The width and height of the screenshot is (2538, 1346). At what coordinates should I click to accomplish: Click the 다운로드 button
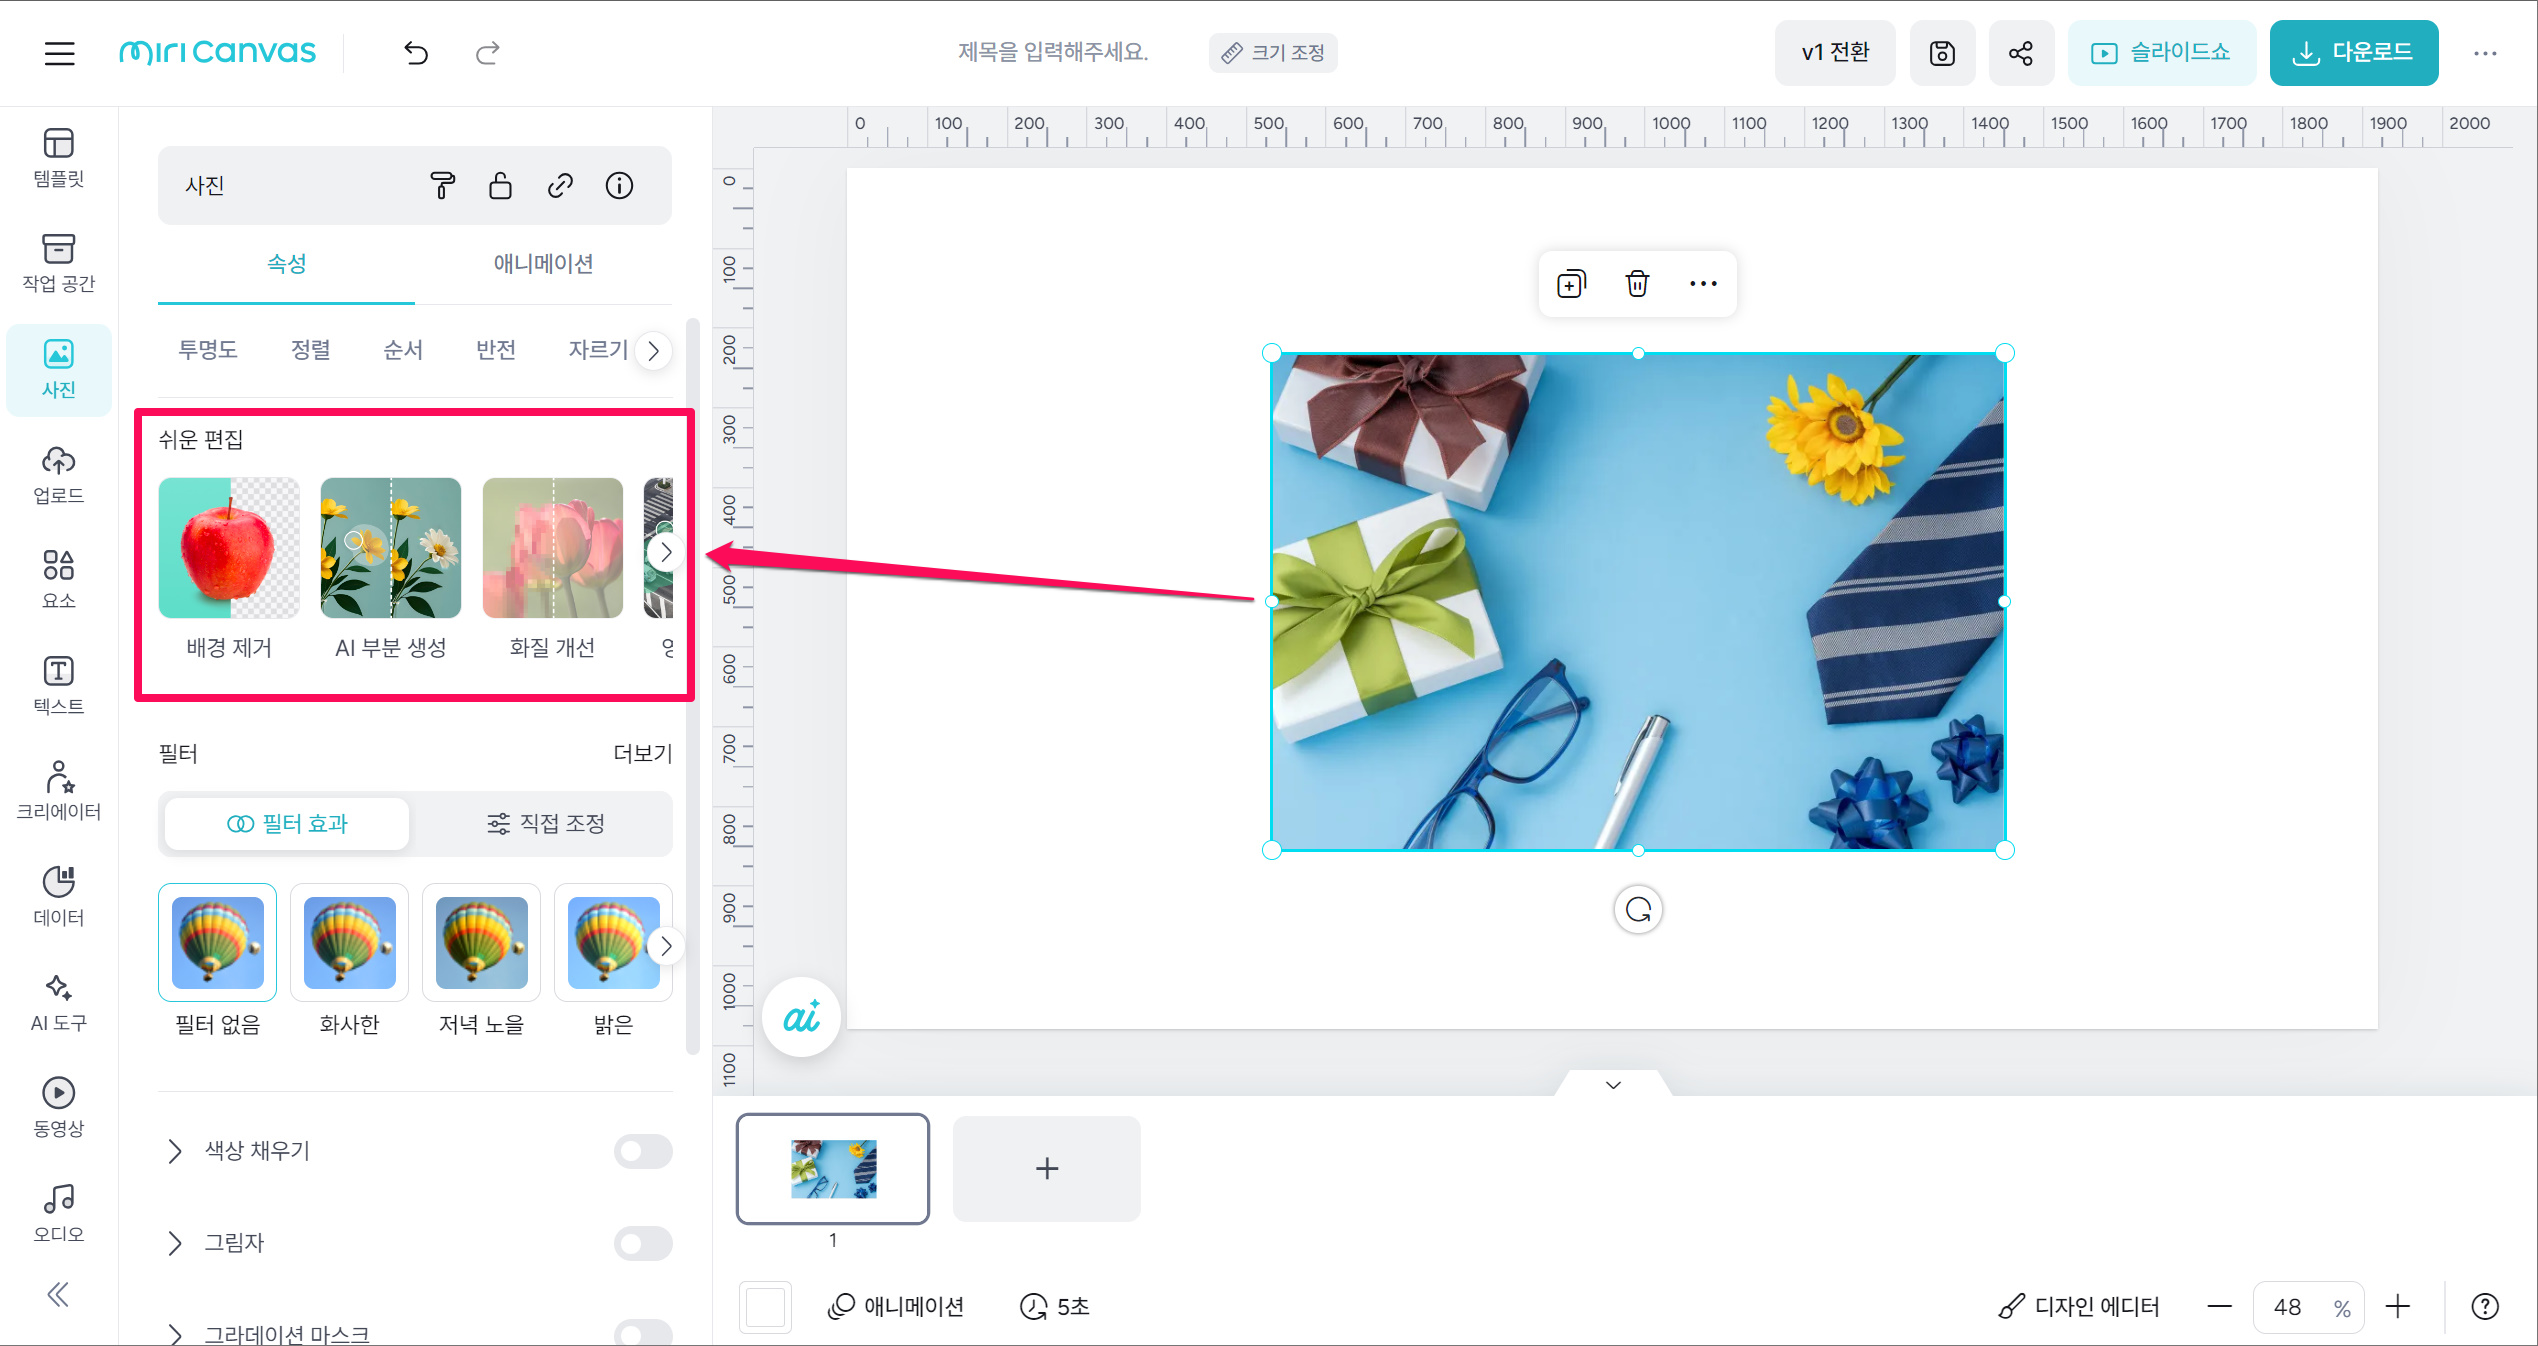[x=2353, y=53]
